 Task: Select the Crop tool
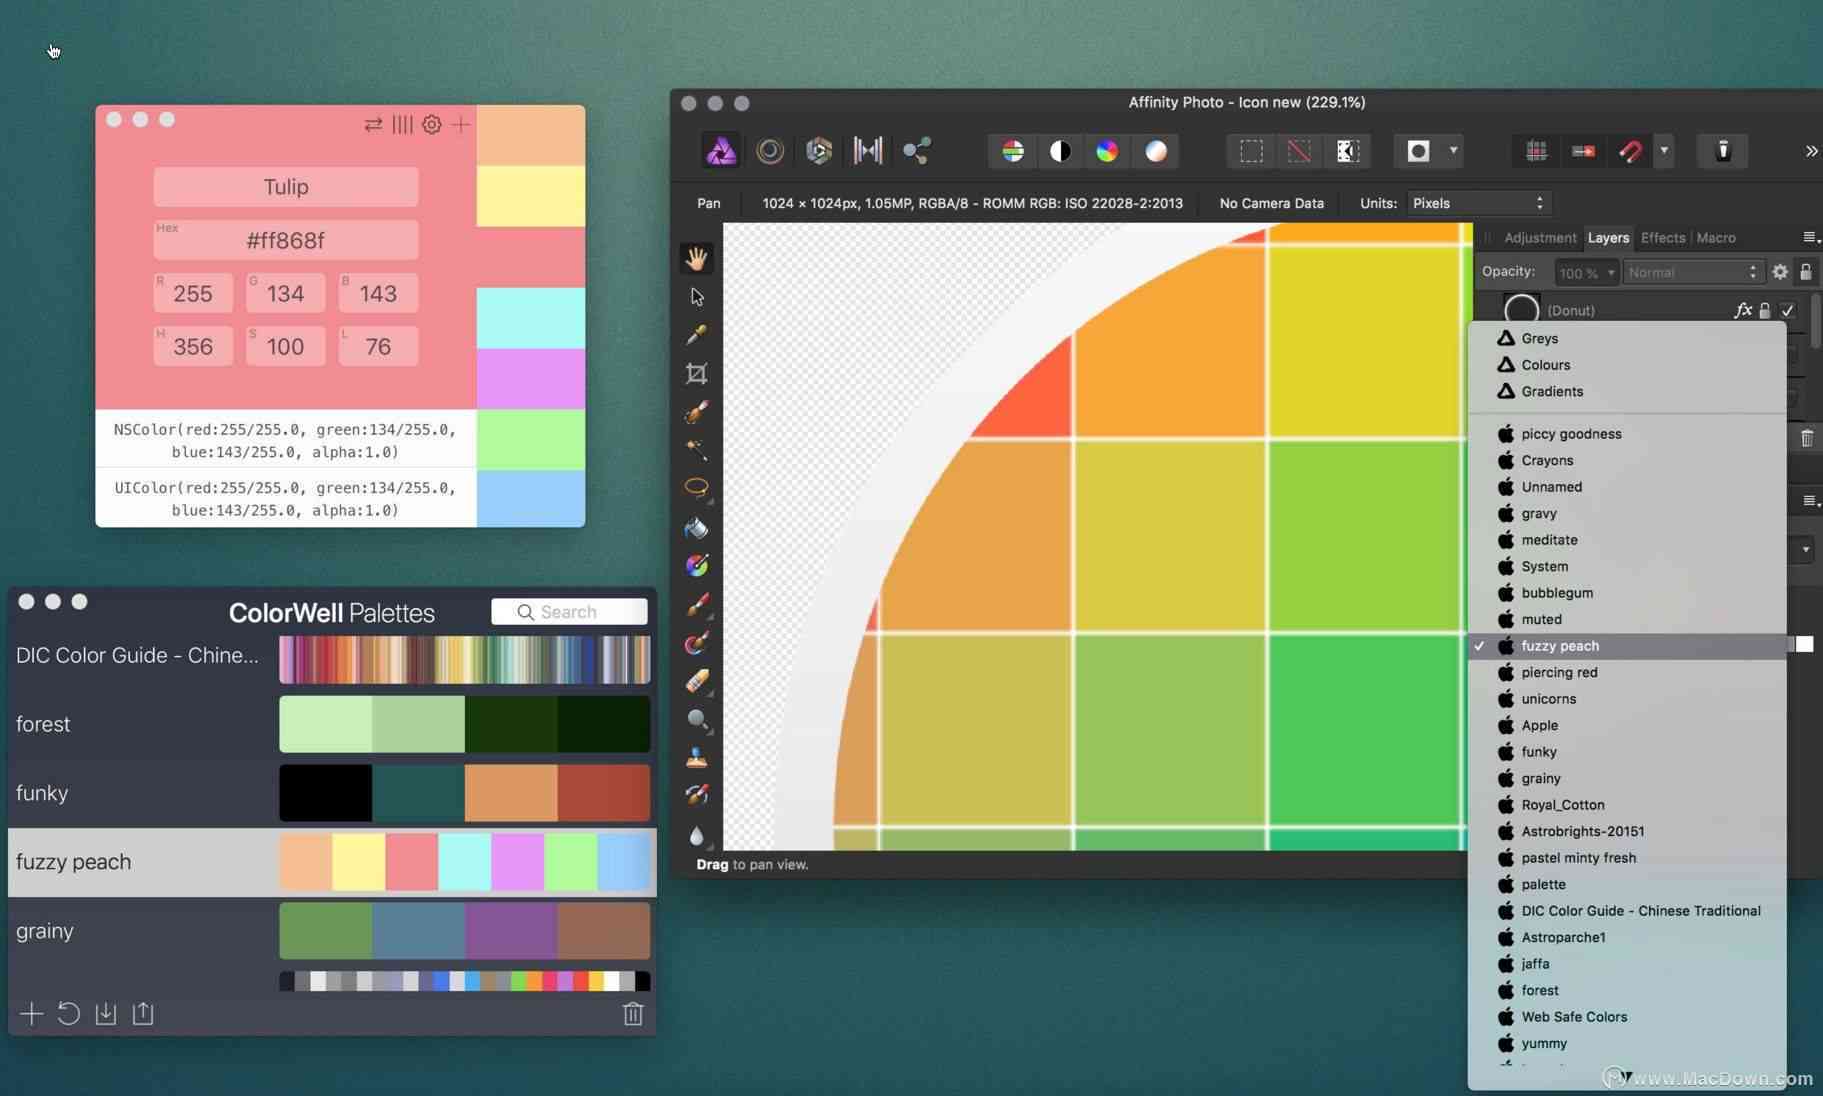tap(697, 373)
